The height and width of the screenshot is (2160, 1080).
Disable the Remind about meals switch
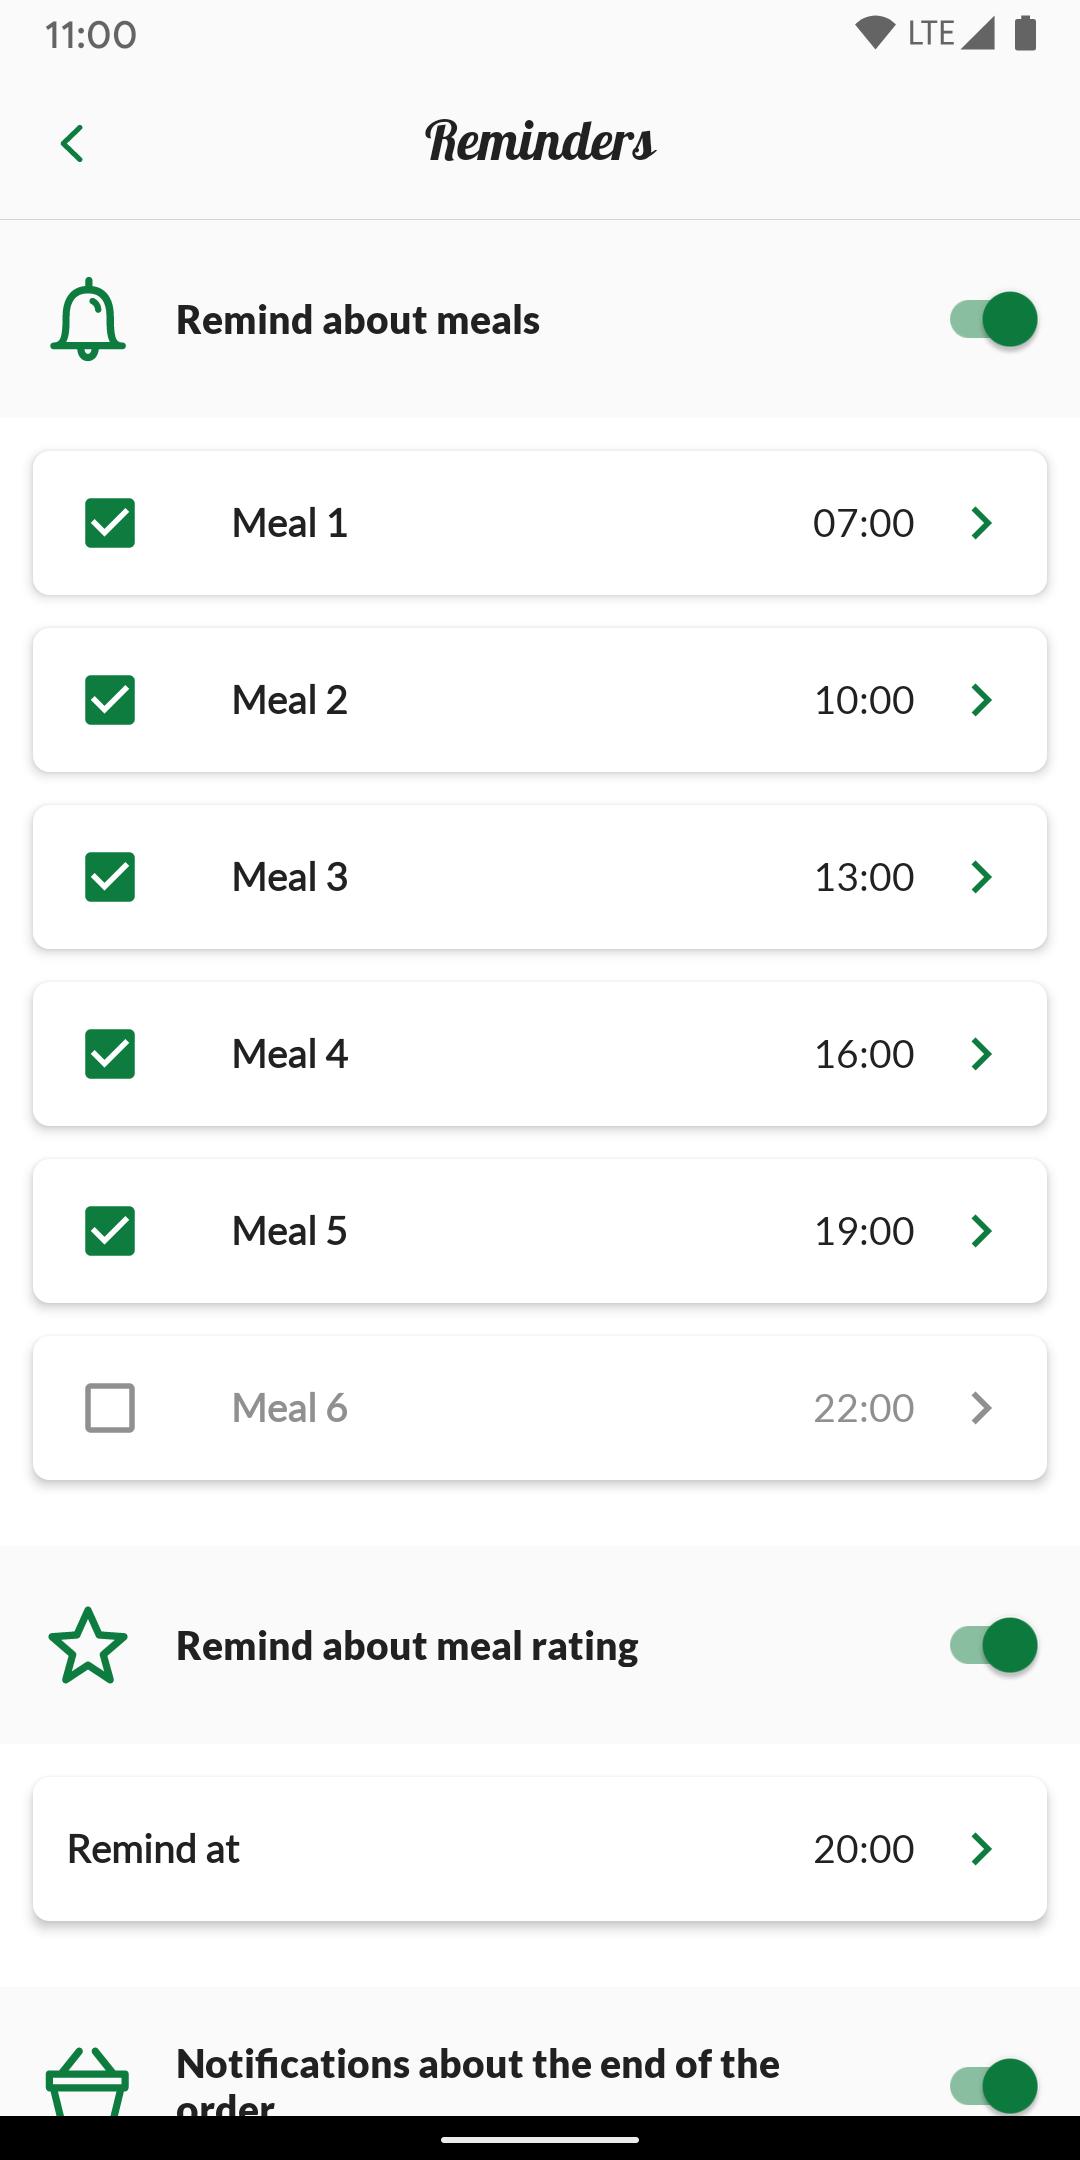click(x=993, y=319)
